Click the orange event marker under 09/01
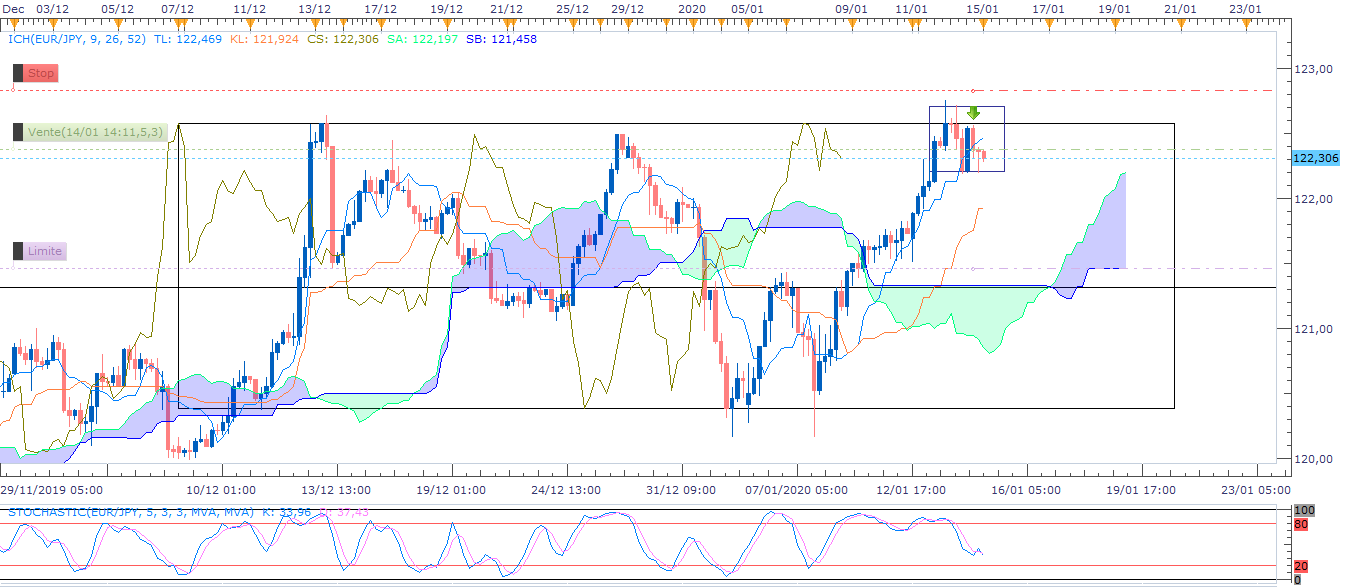 [851, 24]
